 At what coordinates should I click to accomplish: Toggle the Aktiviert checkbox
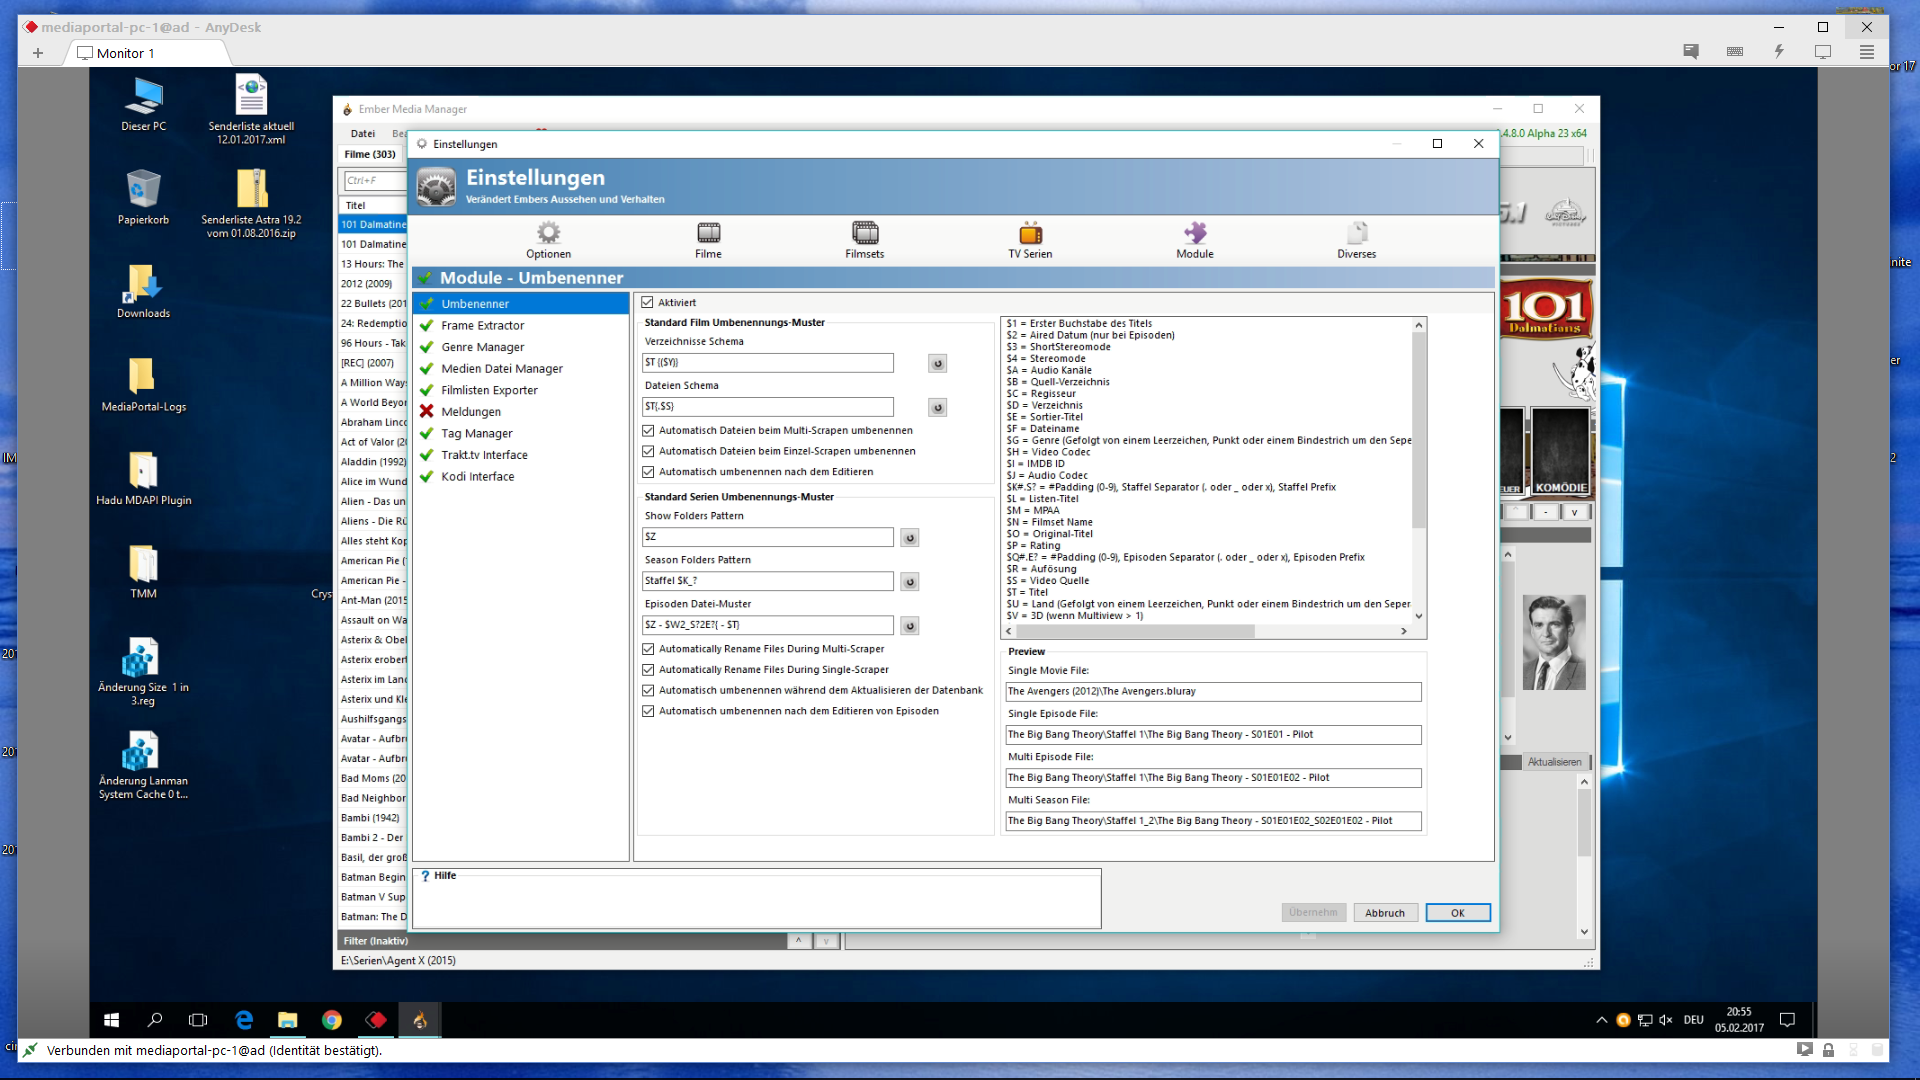[x=647, y=302]
